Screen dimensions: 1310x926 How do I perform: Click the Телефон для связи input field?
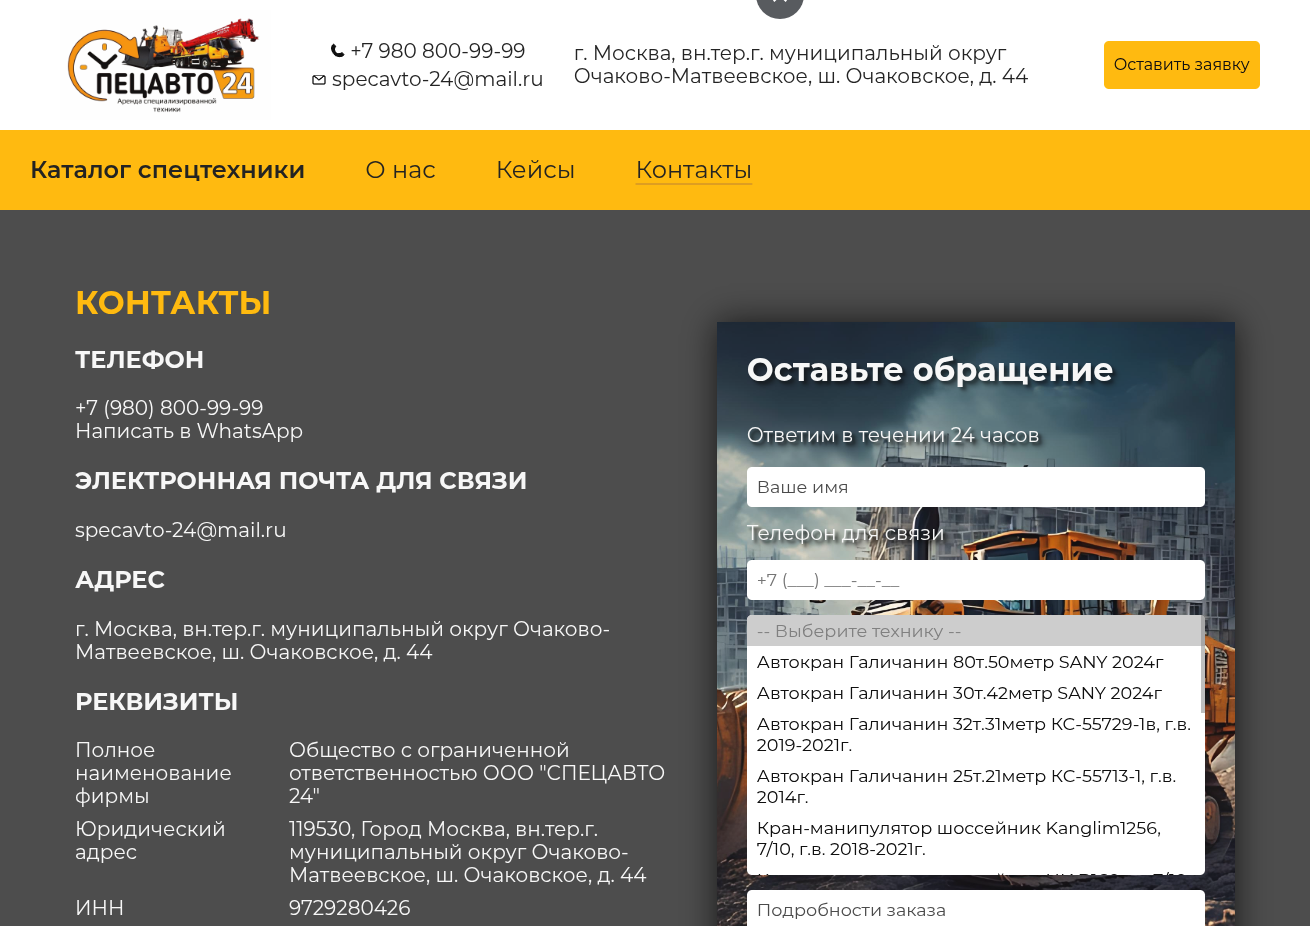pyautogui.click(x=976, y=580)
